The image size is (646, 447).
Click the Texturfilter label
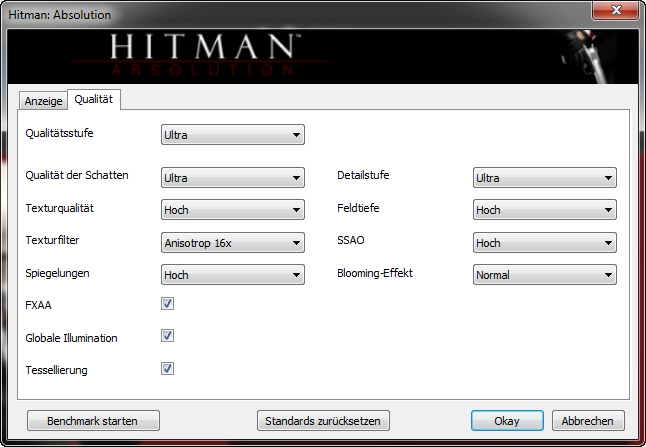pyautogui.click(x=52, y=240)
